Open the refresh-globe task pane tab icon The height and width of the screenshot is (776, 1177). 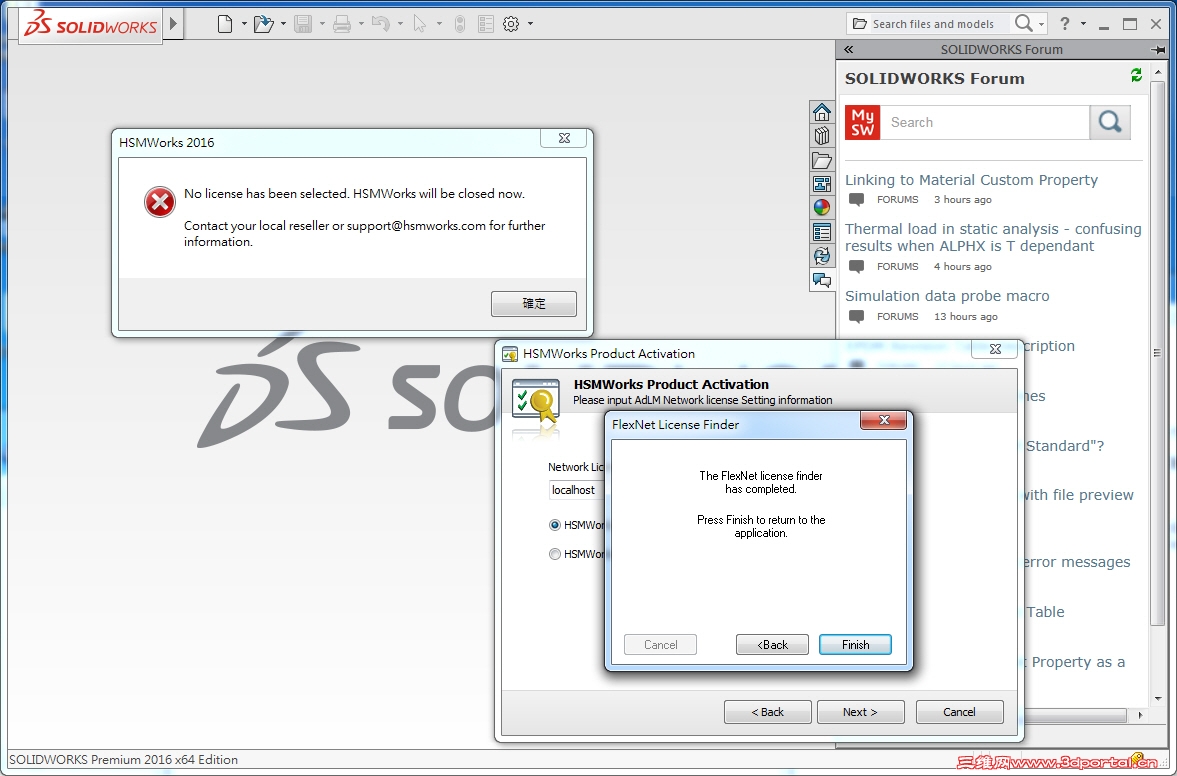pos(822,256)
